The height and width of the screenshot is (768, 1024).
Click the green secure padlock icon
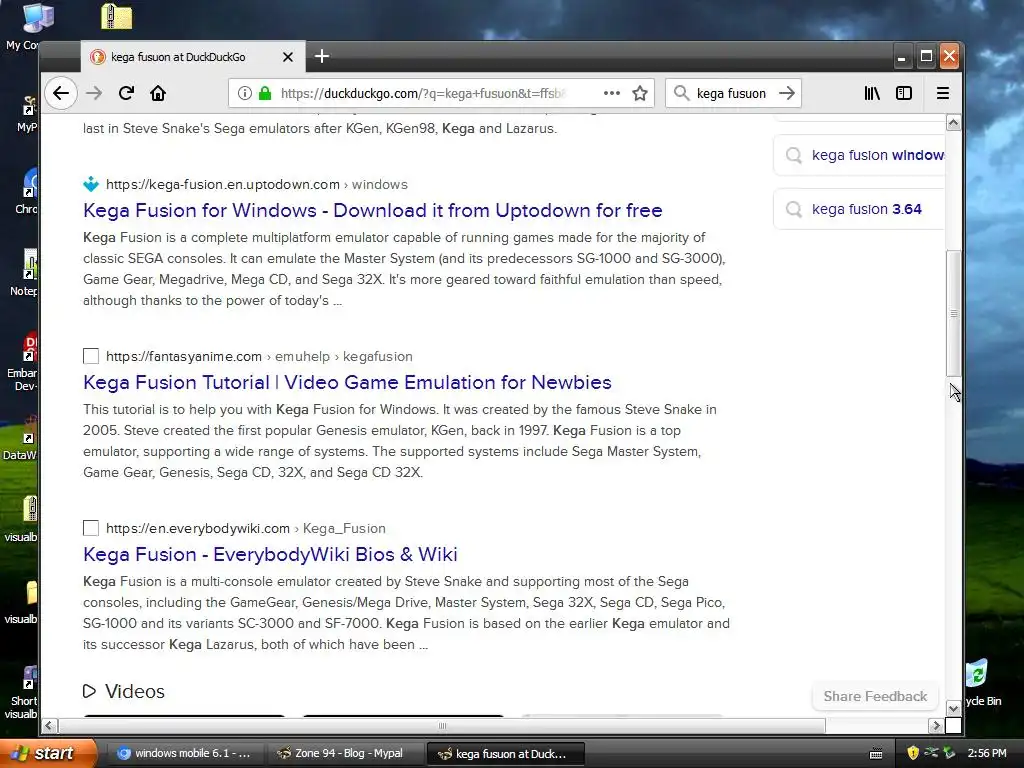265,93
